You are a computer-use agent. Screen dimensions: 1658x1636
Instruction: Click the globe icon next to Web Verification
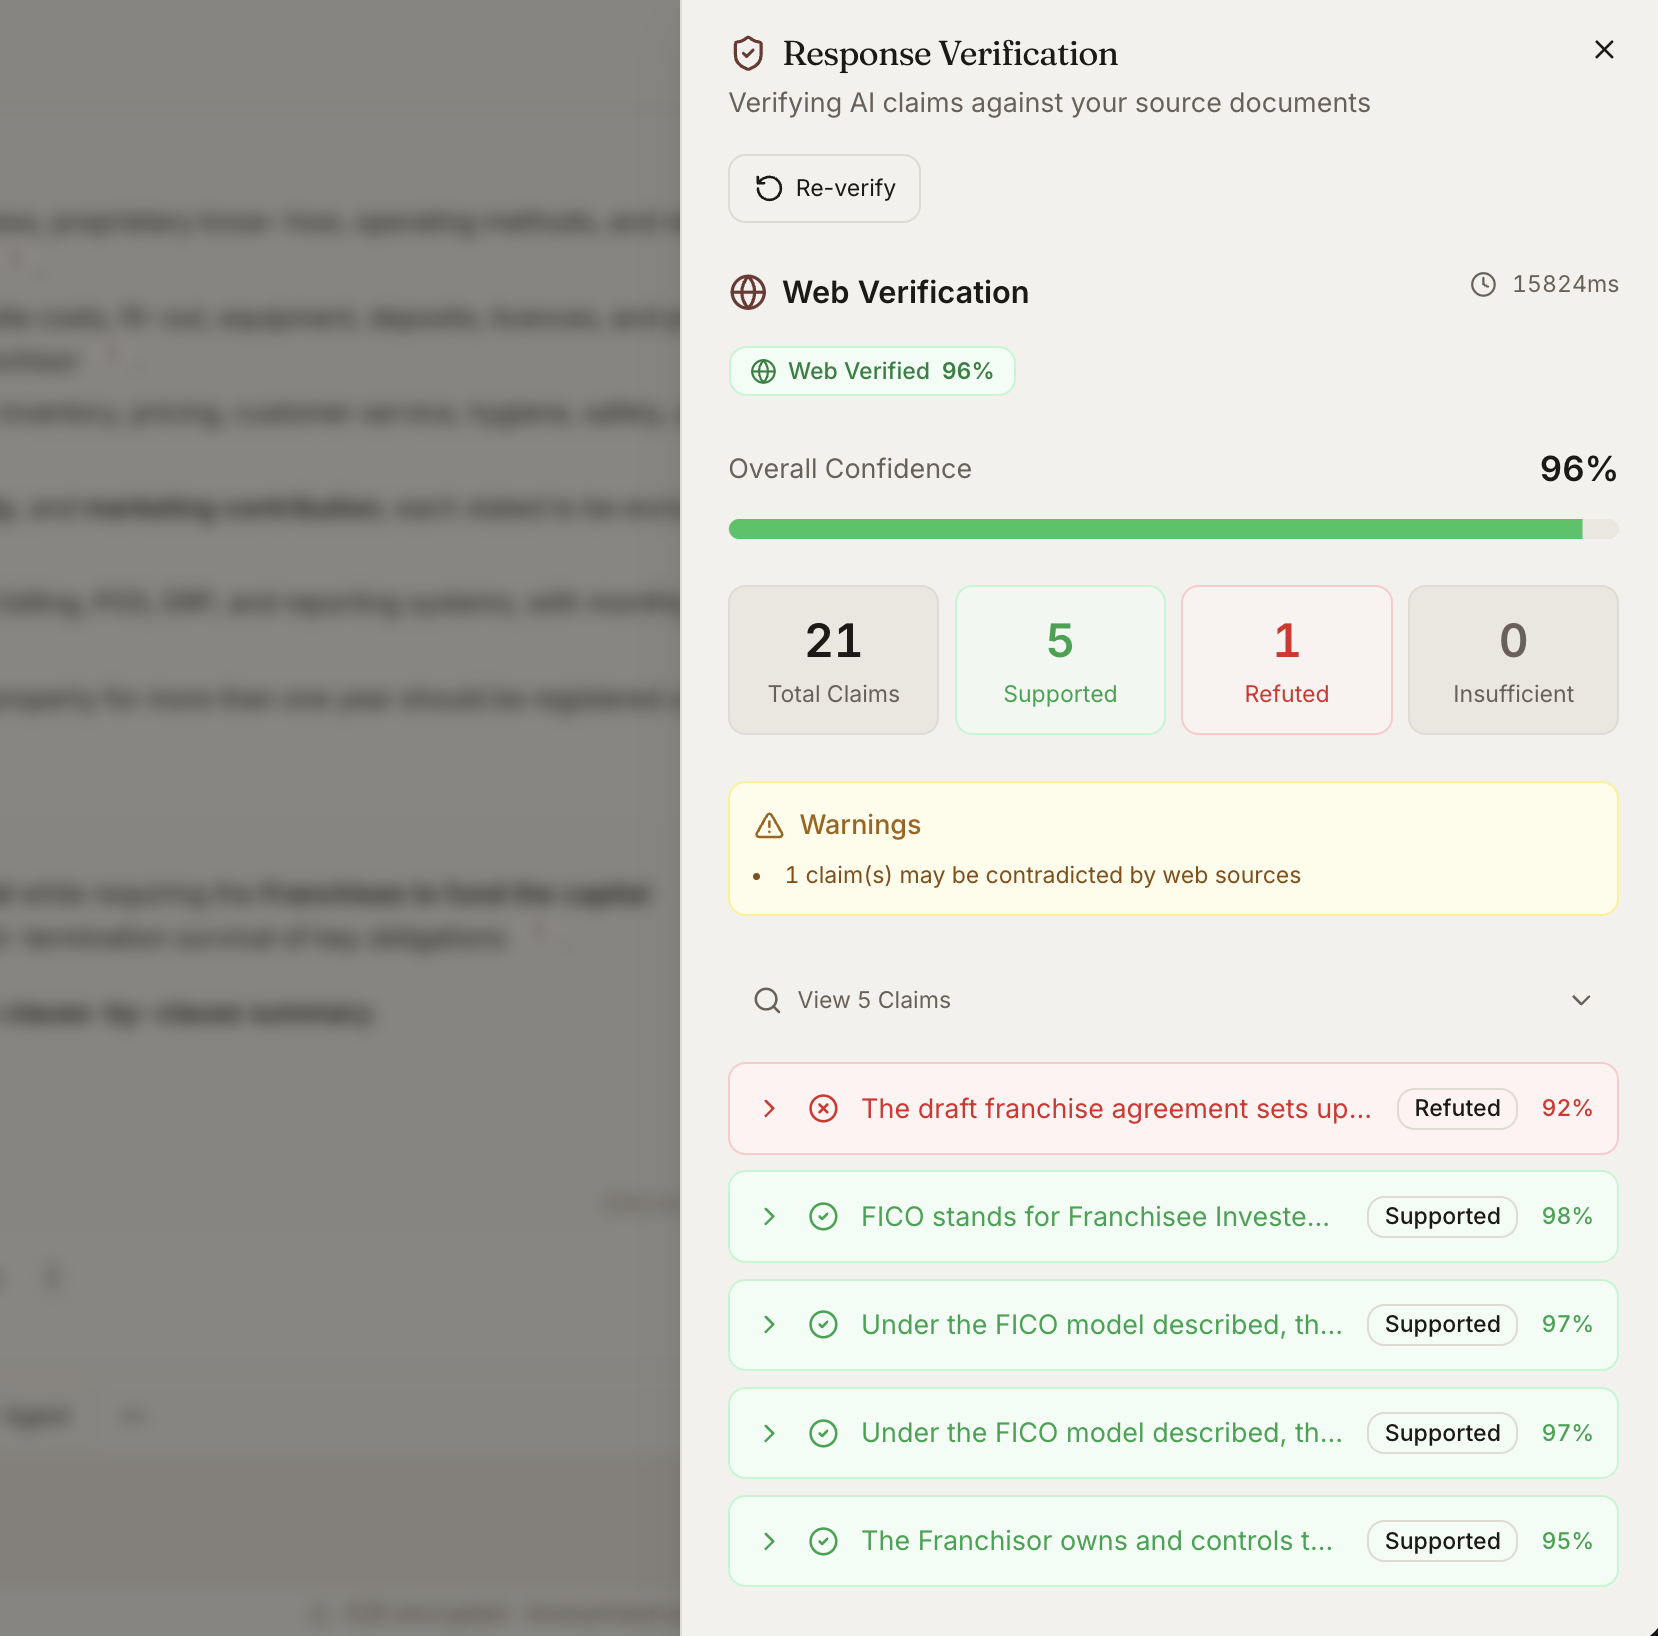748,292
